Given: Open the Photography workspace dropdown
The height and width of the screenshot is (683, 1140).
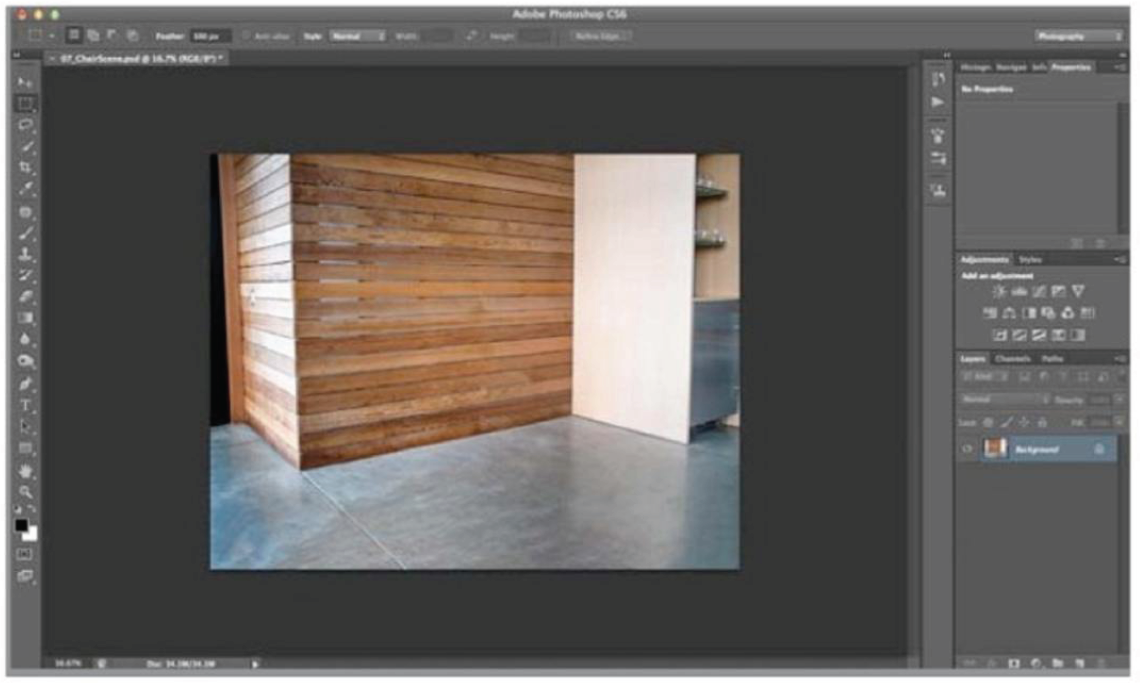Looking at the screenshot, I should click(x=1079, y=36).
